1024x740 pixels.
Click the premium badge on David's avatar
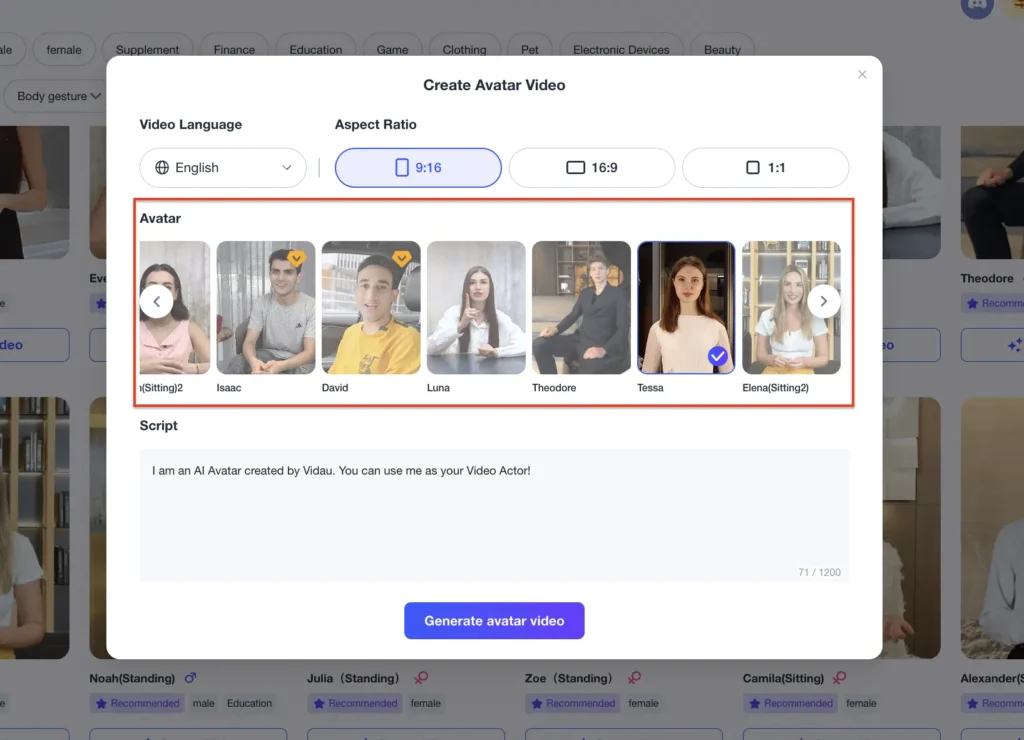(402, 259)
